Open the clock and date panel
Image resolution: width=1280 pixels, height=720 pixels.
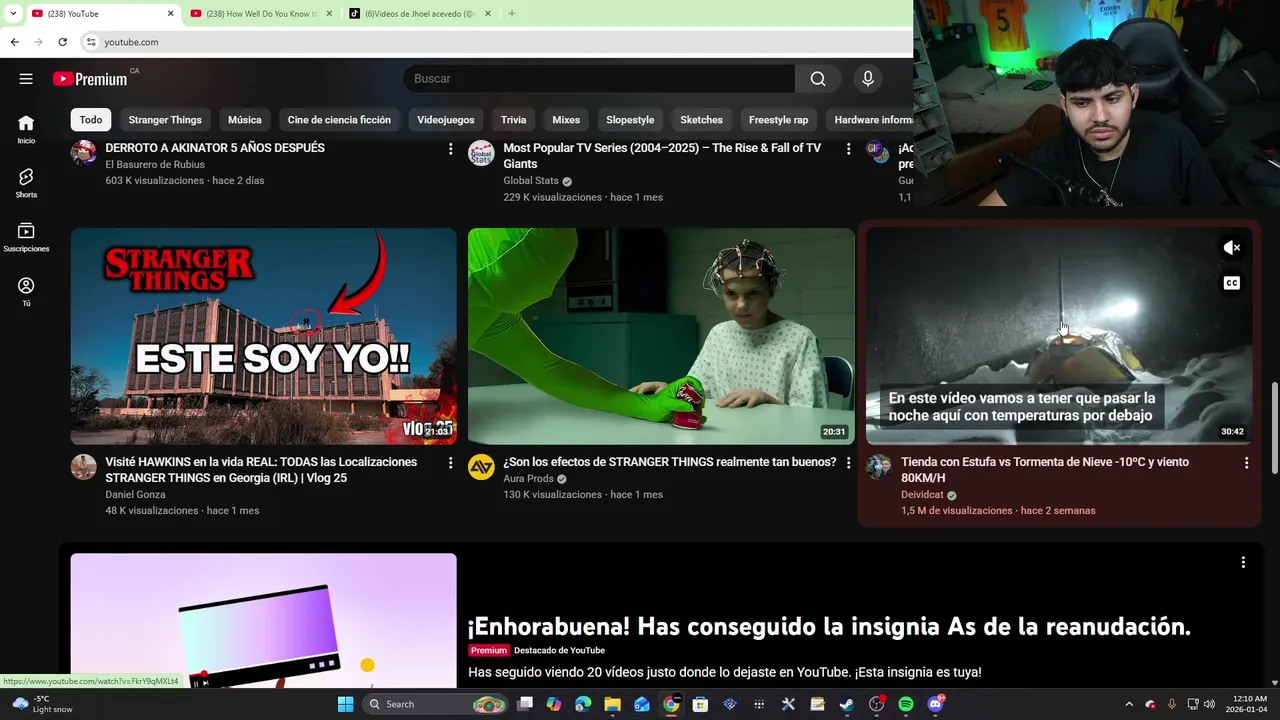1247,704
